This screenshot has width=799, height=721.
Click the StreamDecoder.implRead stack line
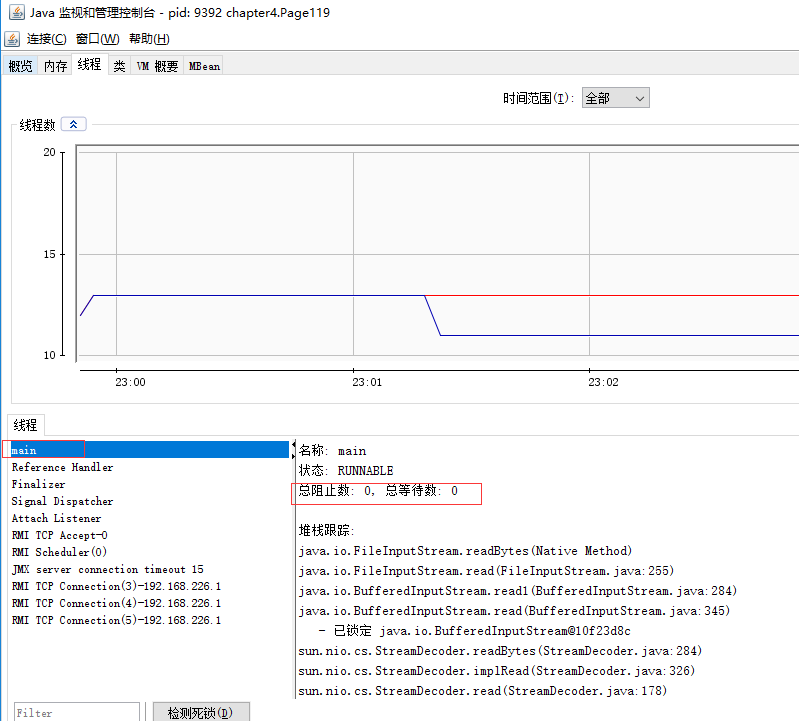pyautogui.click(x=497, y=671)
